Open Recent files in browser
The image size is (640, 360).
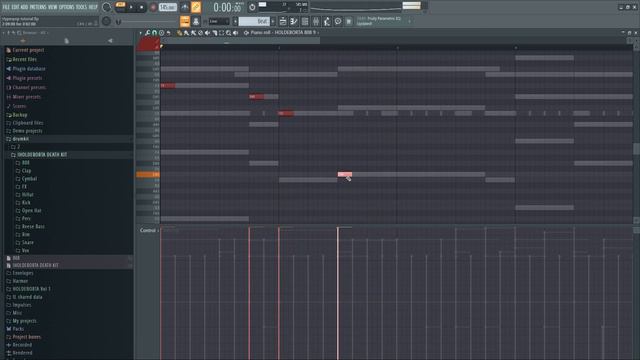pos(24,59)
